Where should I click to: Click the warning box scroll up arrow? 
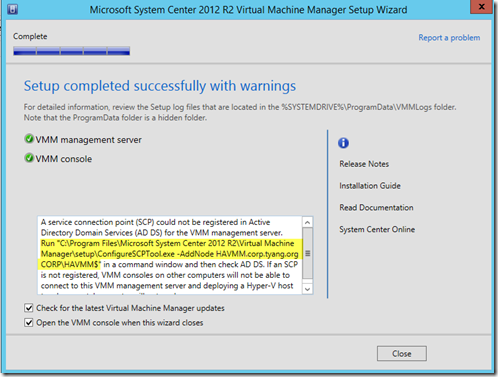307,222
